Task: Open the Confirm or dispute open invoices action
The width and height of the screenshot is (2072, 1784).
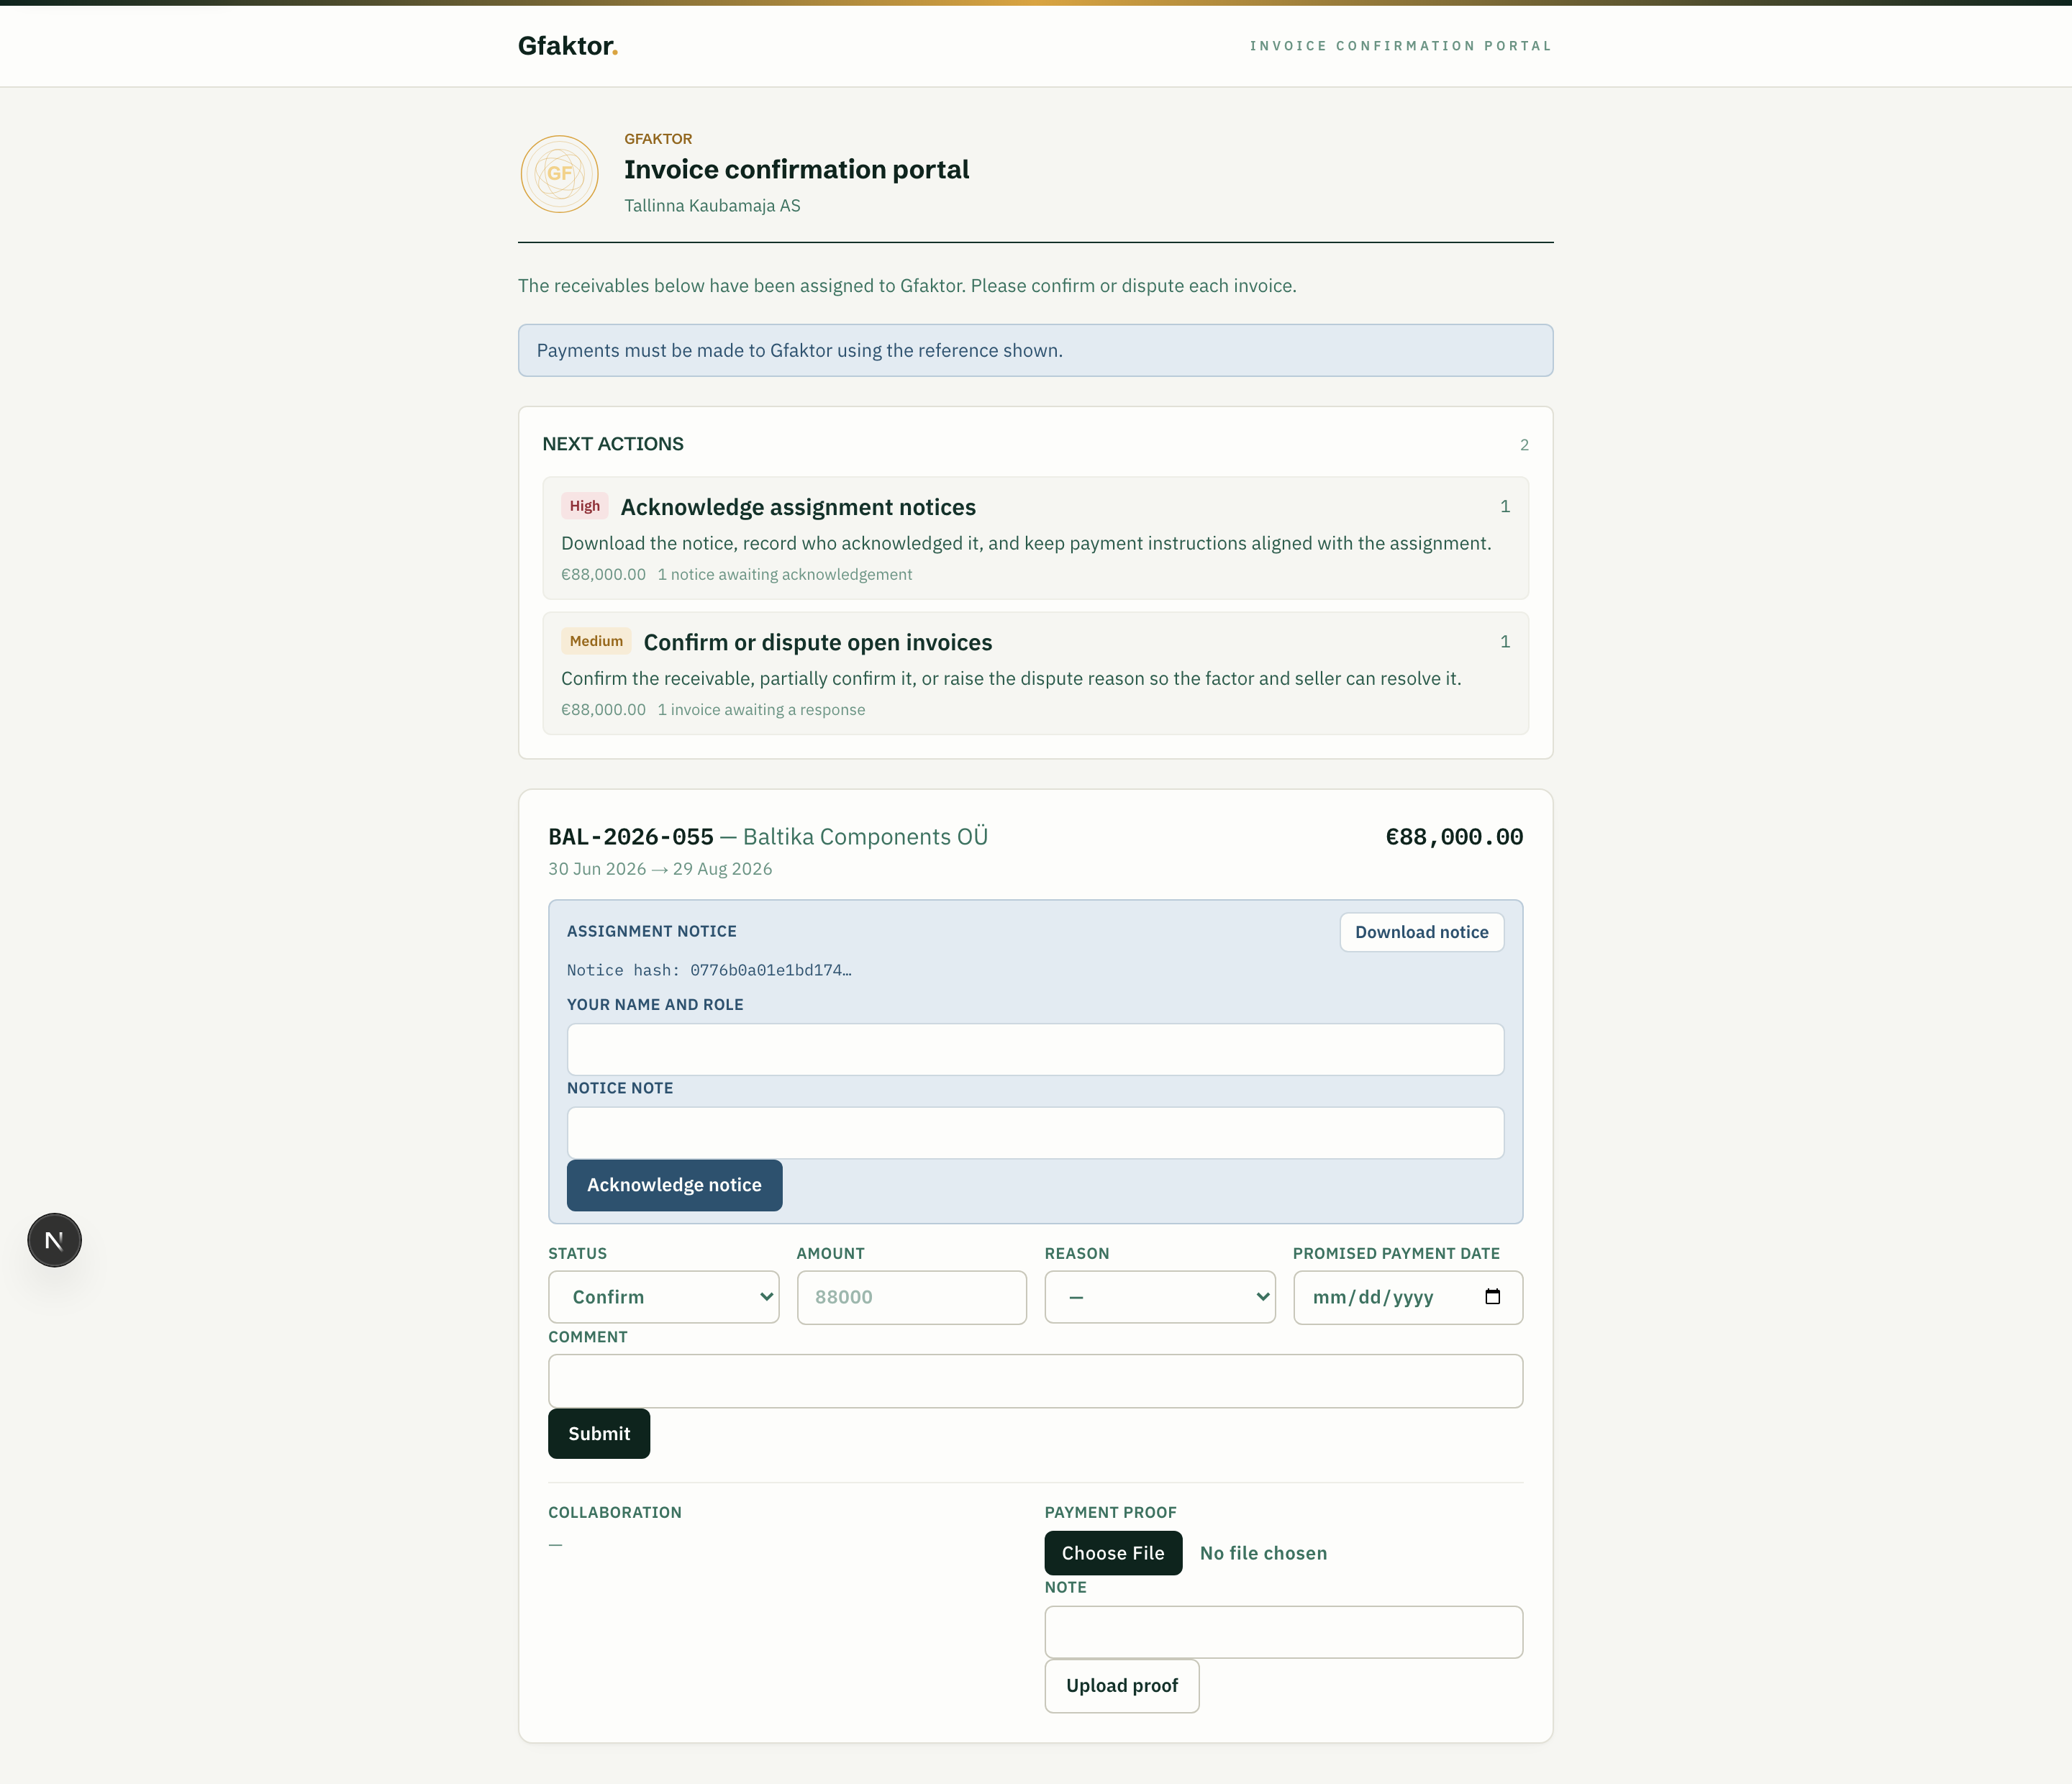Action: (1035, 673)
